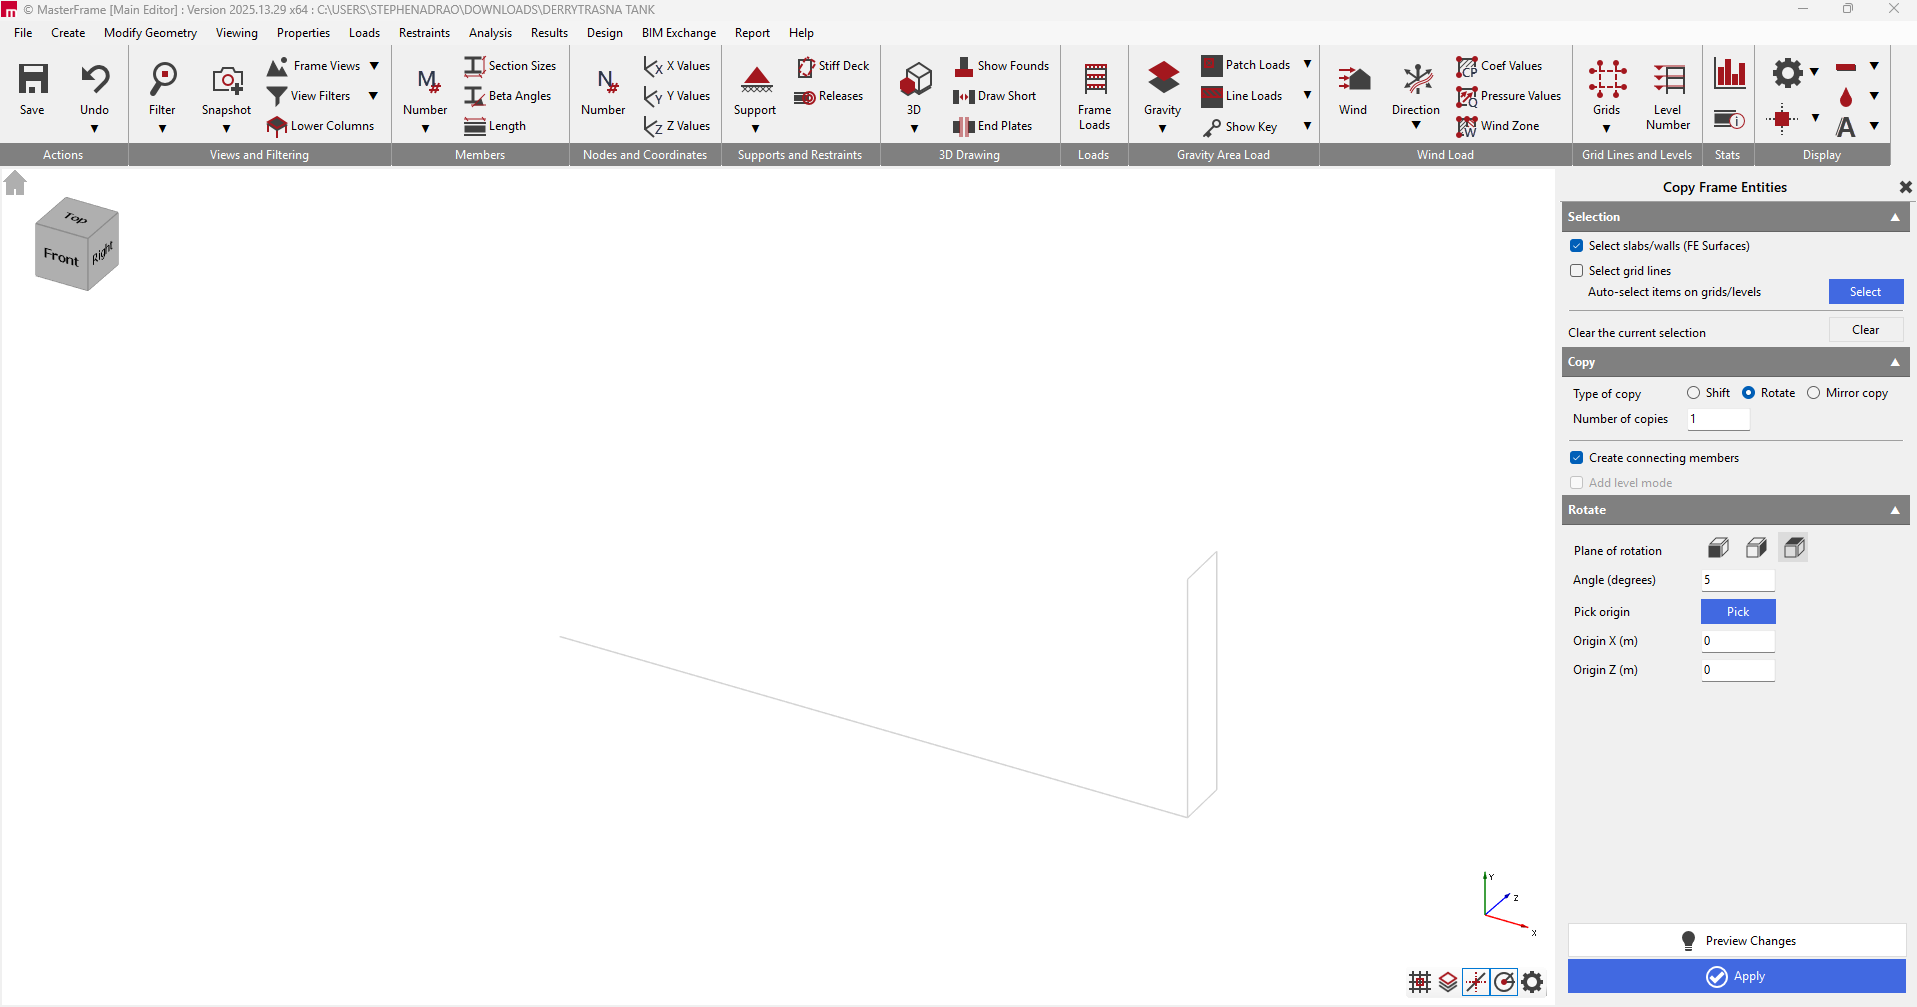Open the BIM Exchange menu
Screen dimensions: 1917x1007
pos(679,33)
